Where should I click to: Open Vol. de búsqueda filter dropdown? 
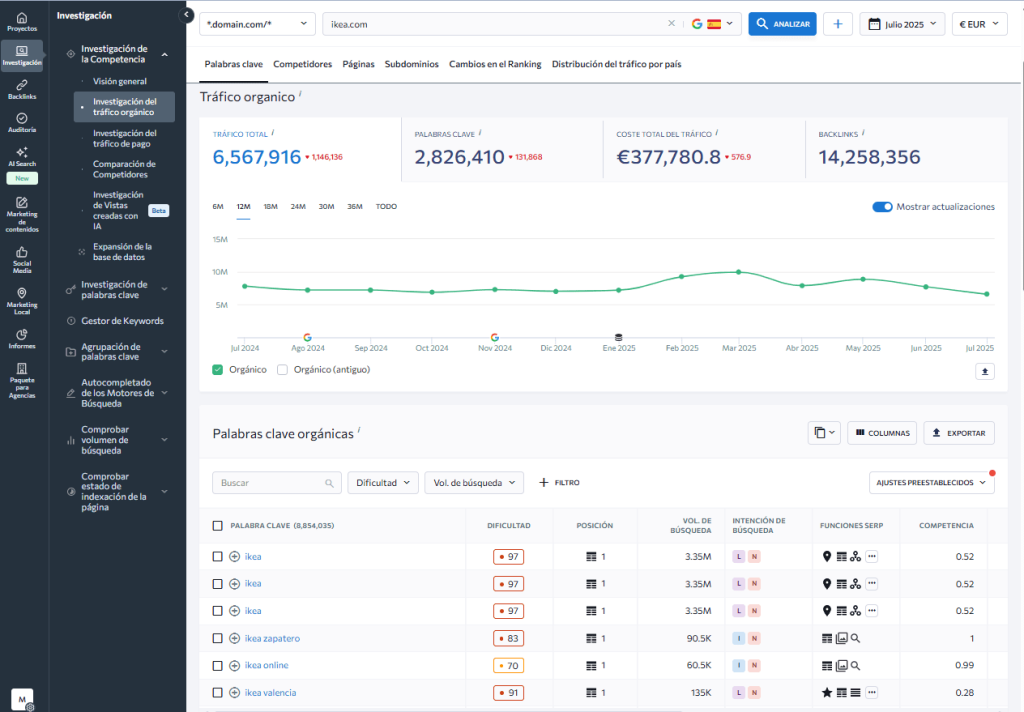(x=474, y=483)
